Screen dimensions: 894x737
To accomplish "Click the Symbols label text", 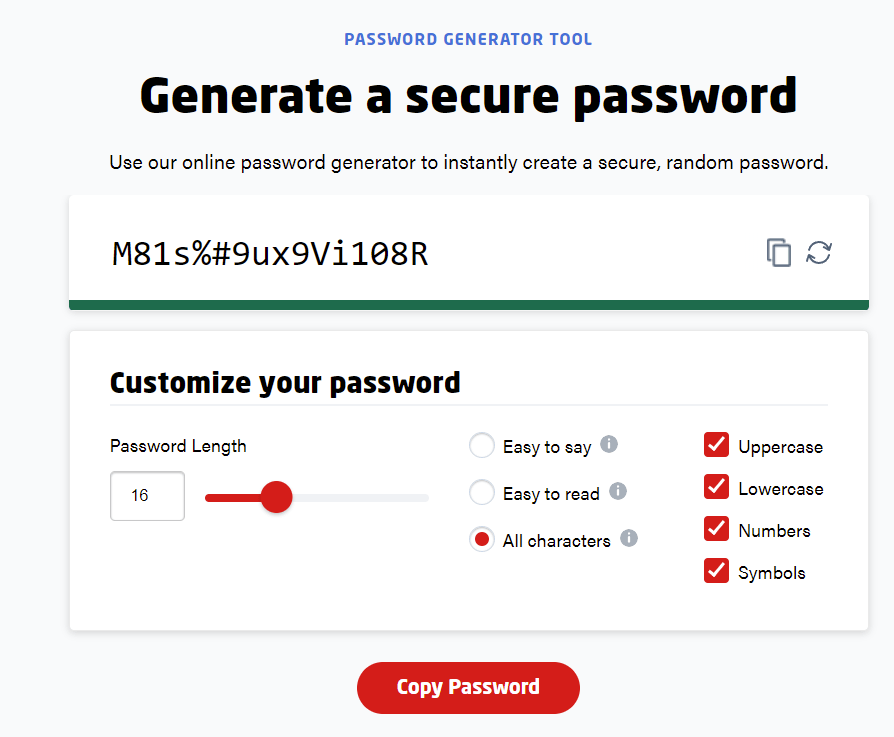I will 771,573.
